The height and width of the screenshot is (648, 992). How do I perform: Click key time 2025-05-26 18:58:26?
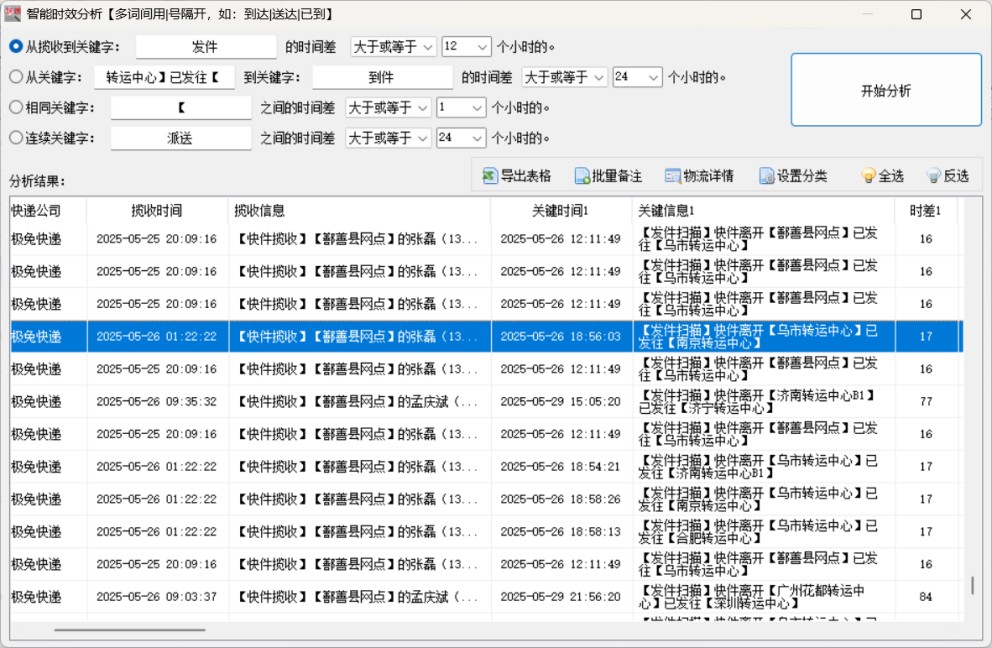click(x=561, y=499)
